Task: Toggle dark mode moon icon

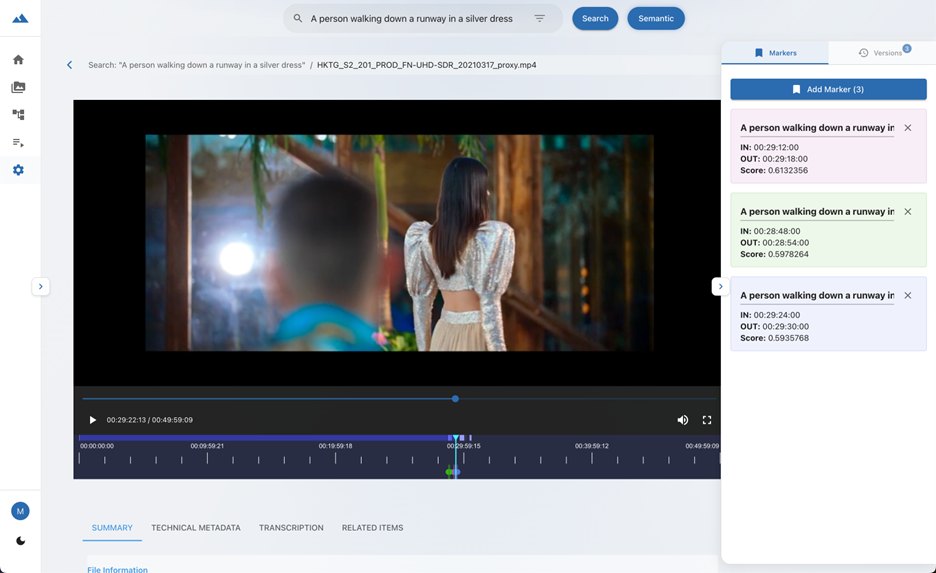Action: point(20,541)
